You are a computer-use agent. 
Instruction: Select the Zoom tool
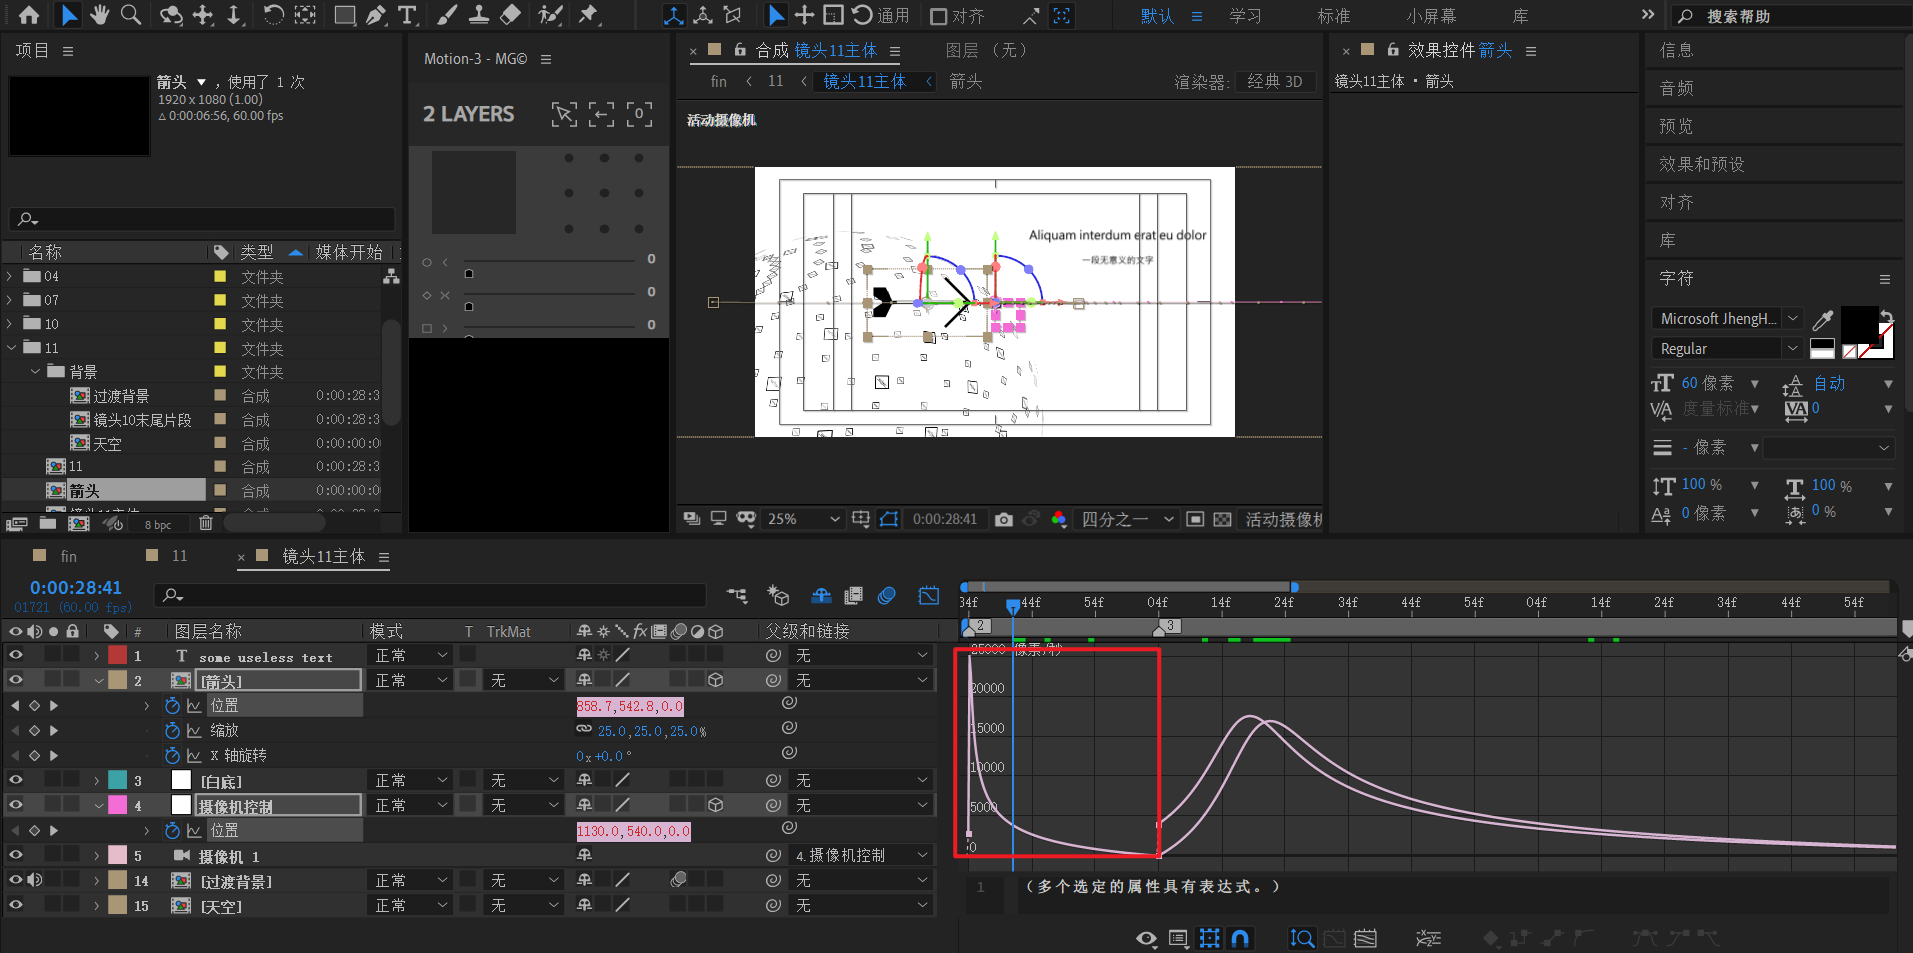(131, 15)
